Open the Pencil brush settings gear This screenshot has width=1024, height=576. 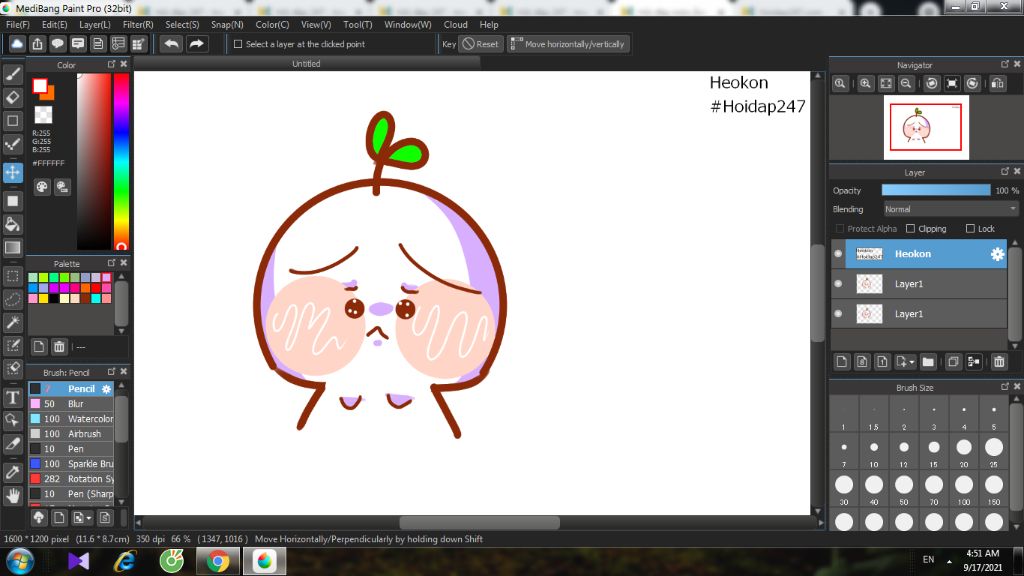[106, 389]
